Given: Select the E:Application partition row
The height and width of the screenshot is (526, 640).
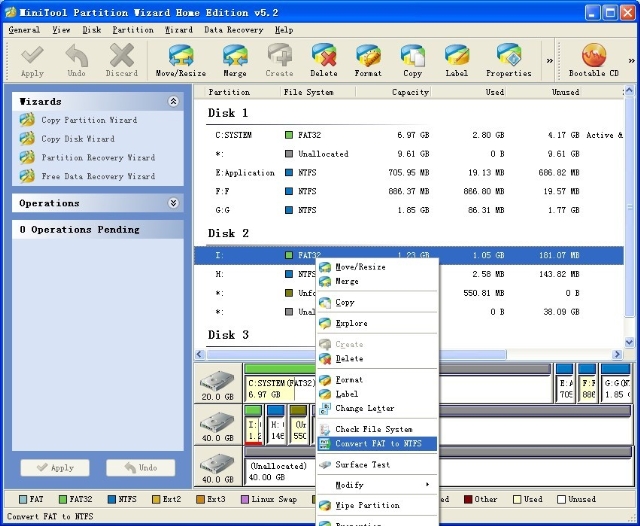Looking at the screenshot, I should 409,173.
